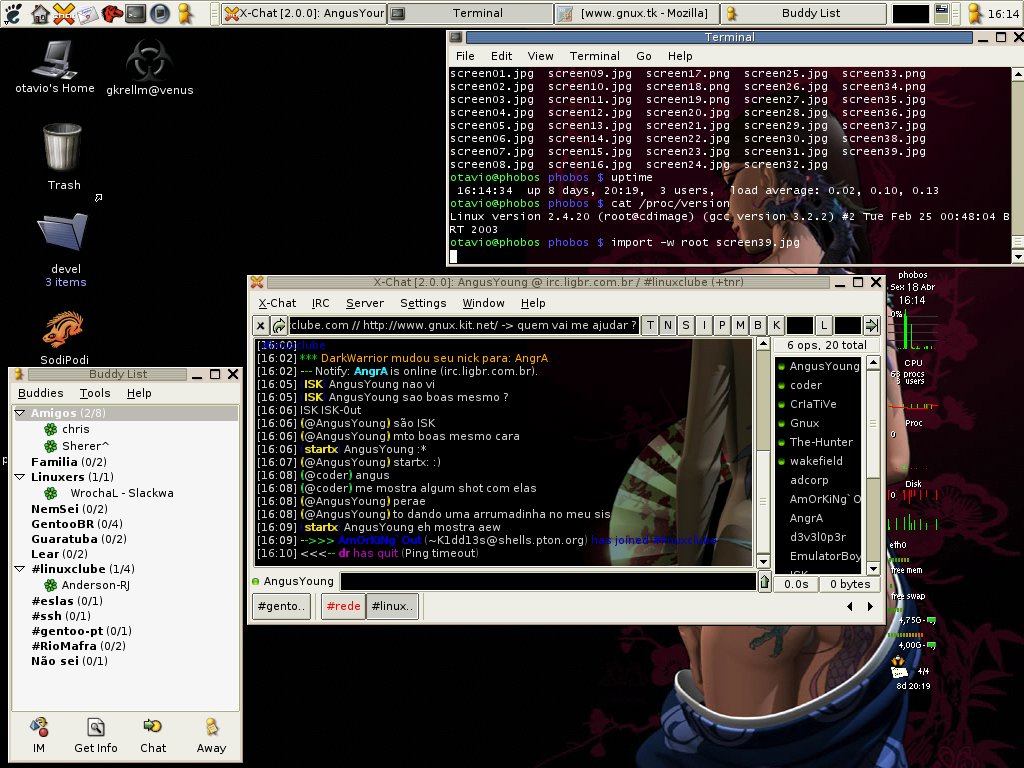Click the Get Info button in Buddy List
Viewport: 1024px width, 768px height.
point(96,736)
